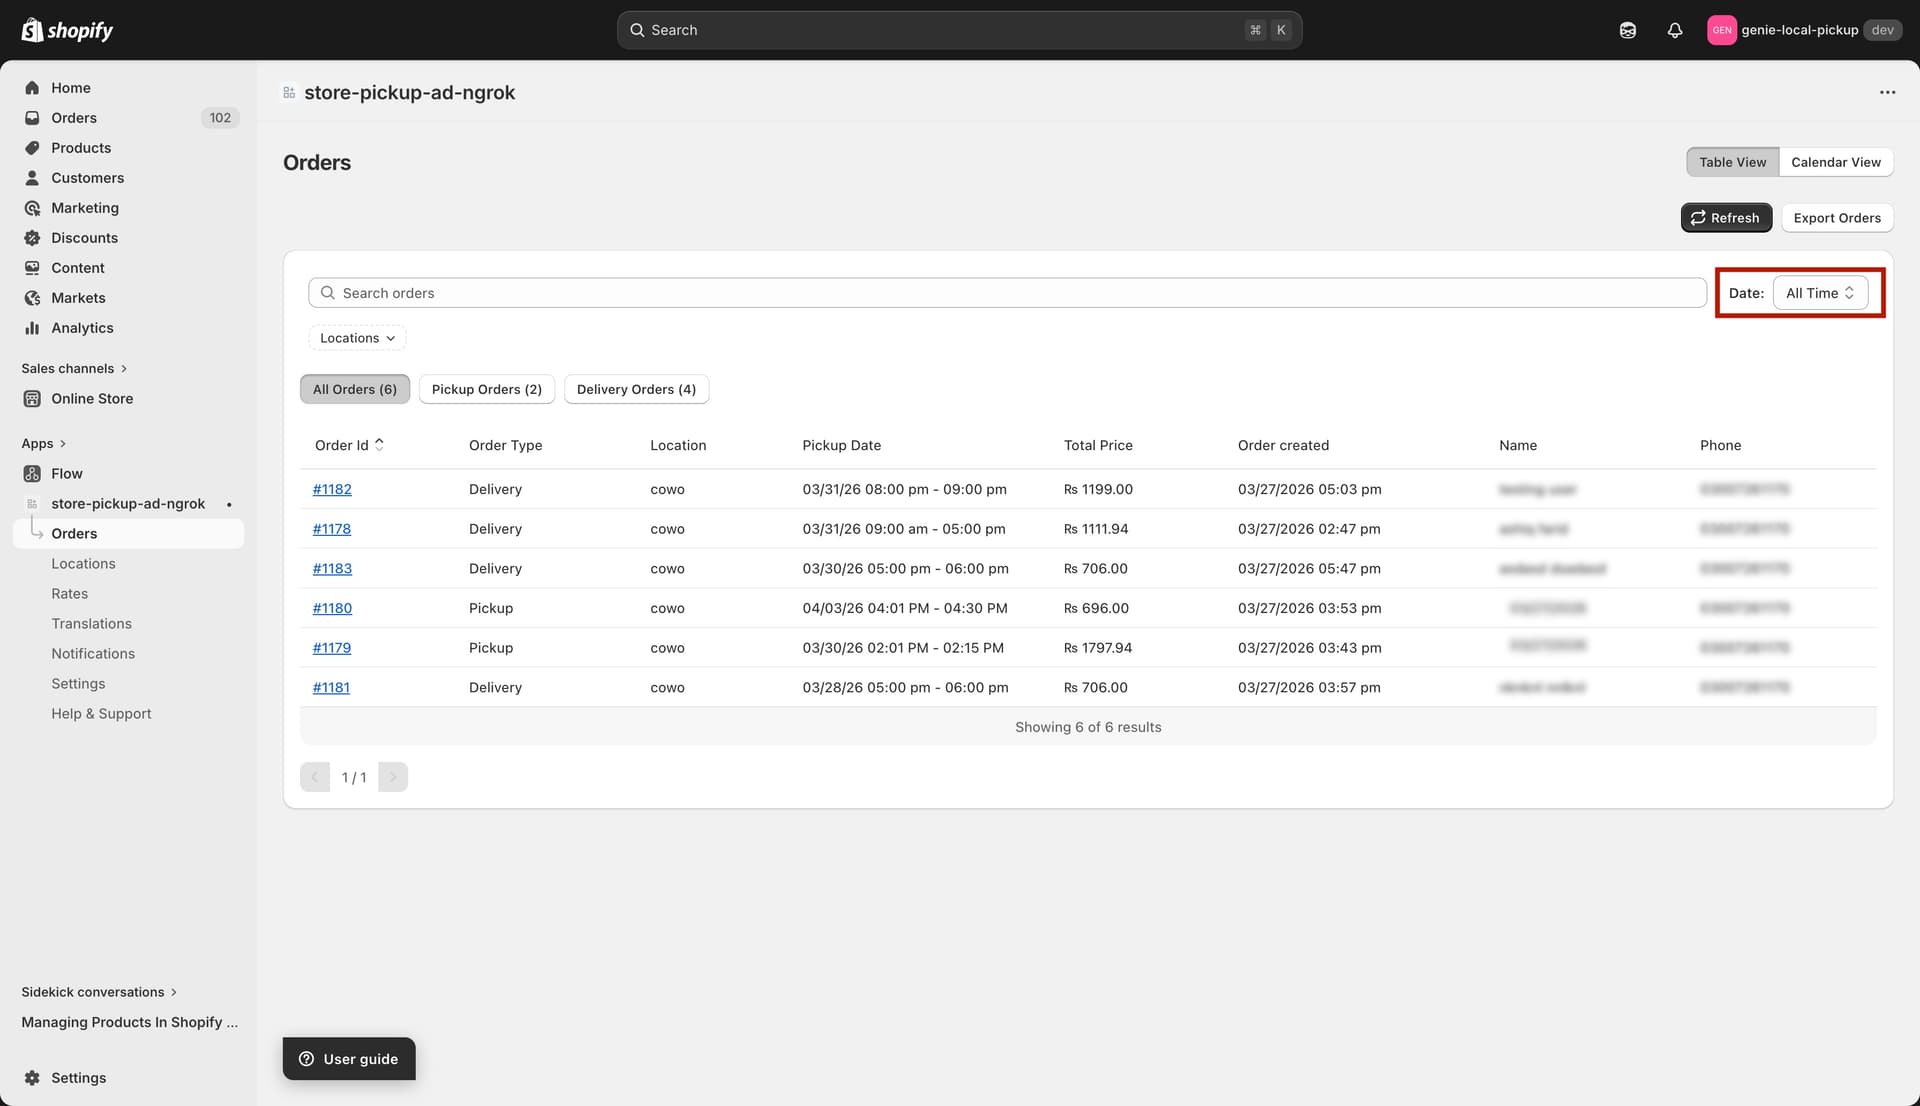Toggle Order Id column sorting
This screenshot has height=1106, width=1920.
click(x=349, y=445)
